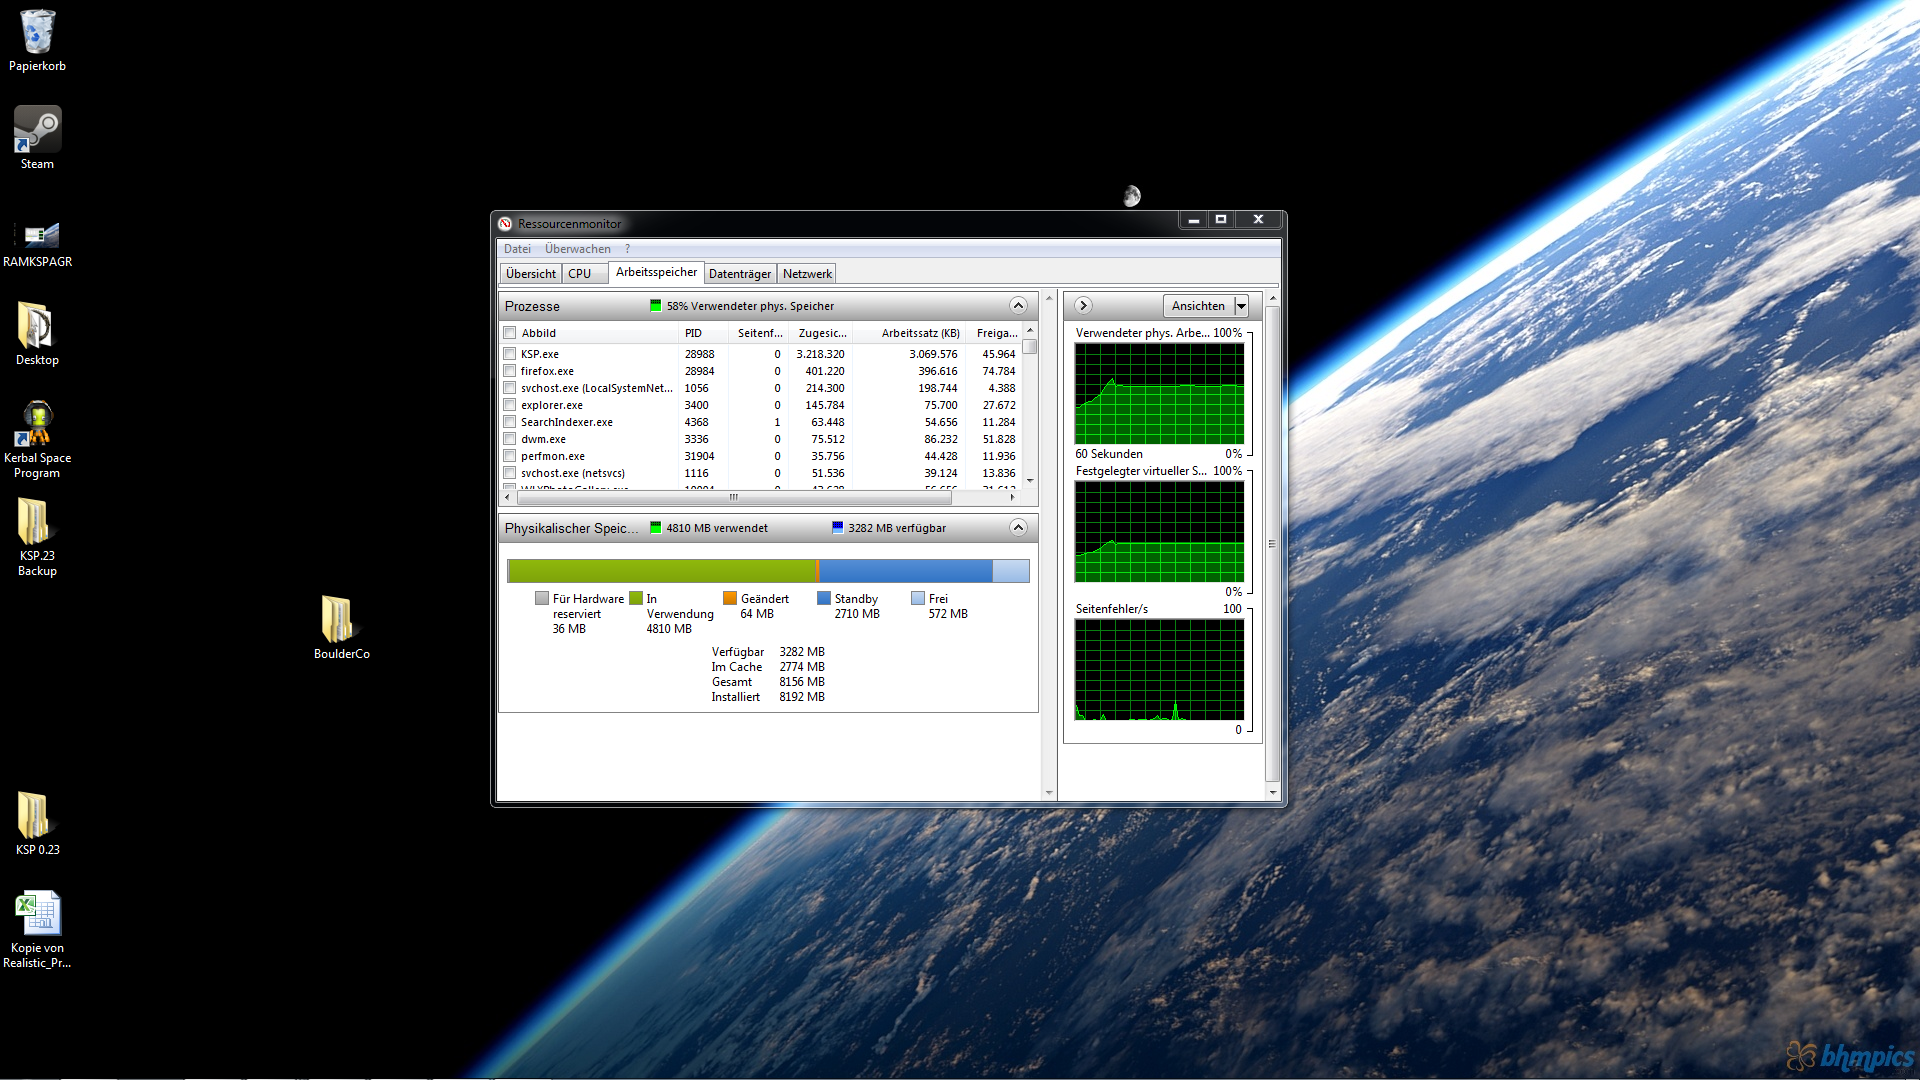1920x1080 pixels.
Task: Switch to the CPU tab
Action: pos(579,274)
